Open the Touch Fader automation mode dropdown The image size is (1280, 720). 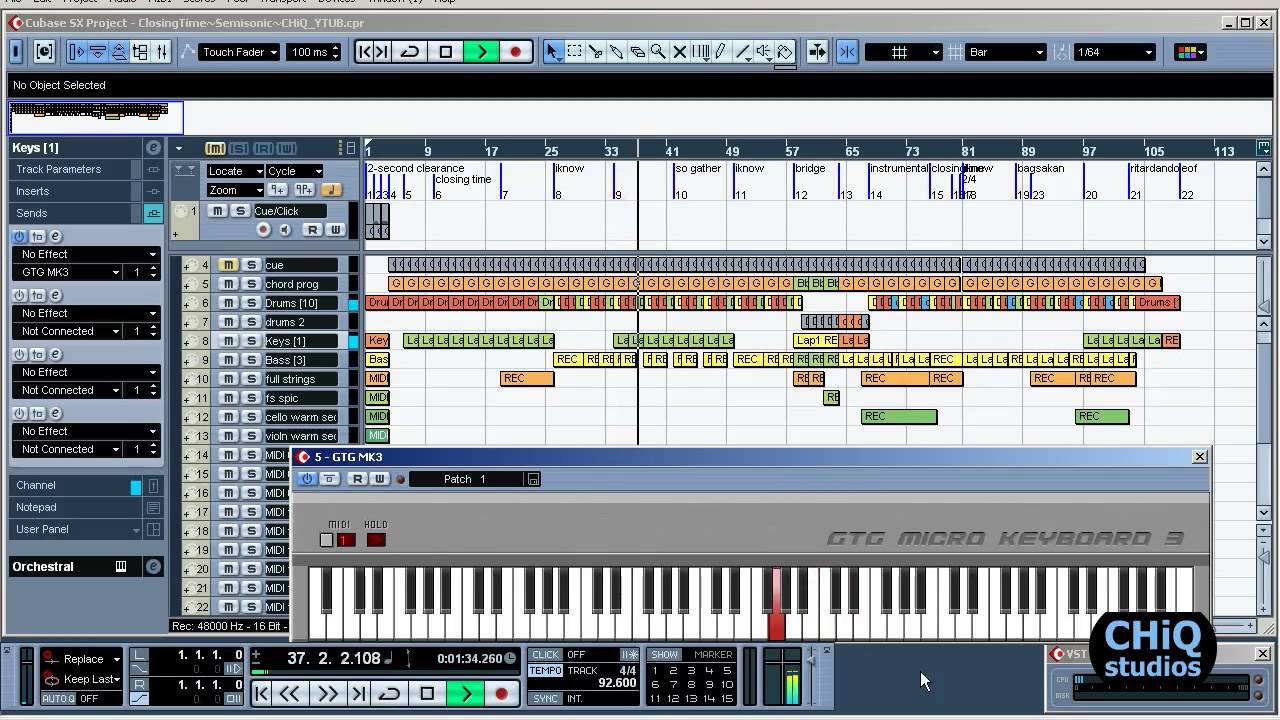point(239,52)
